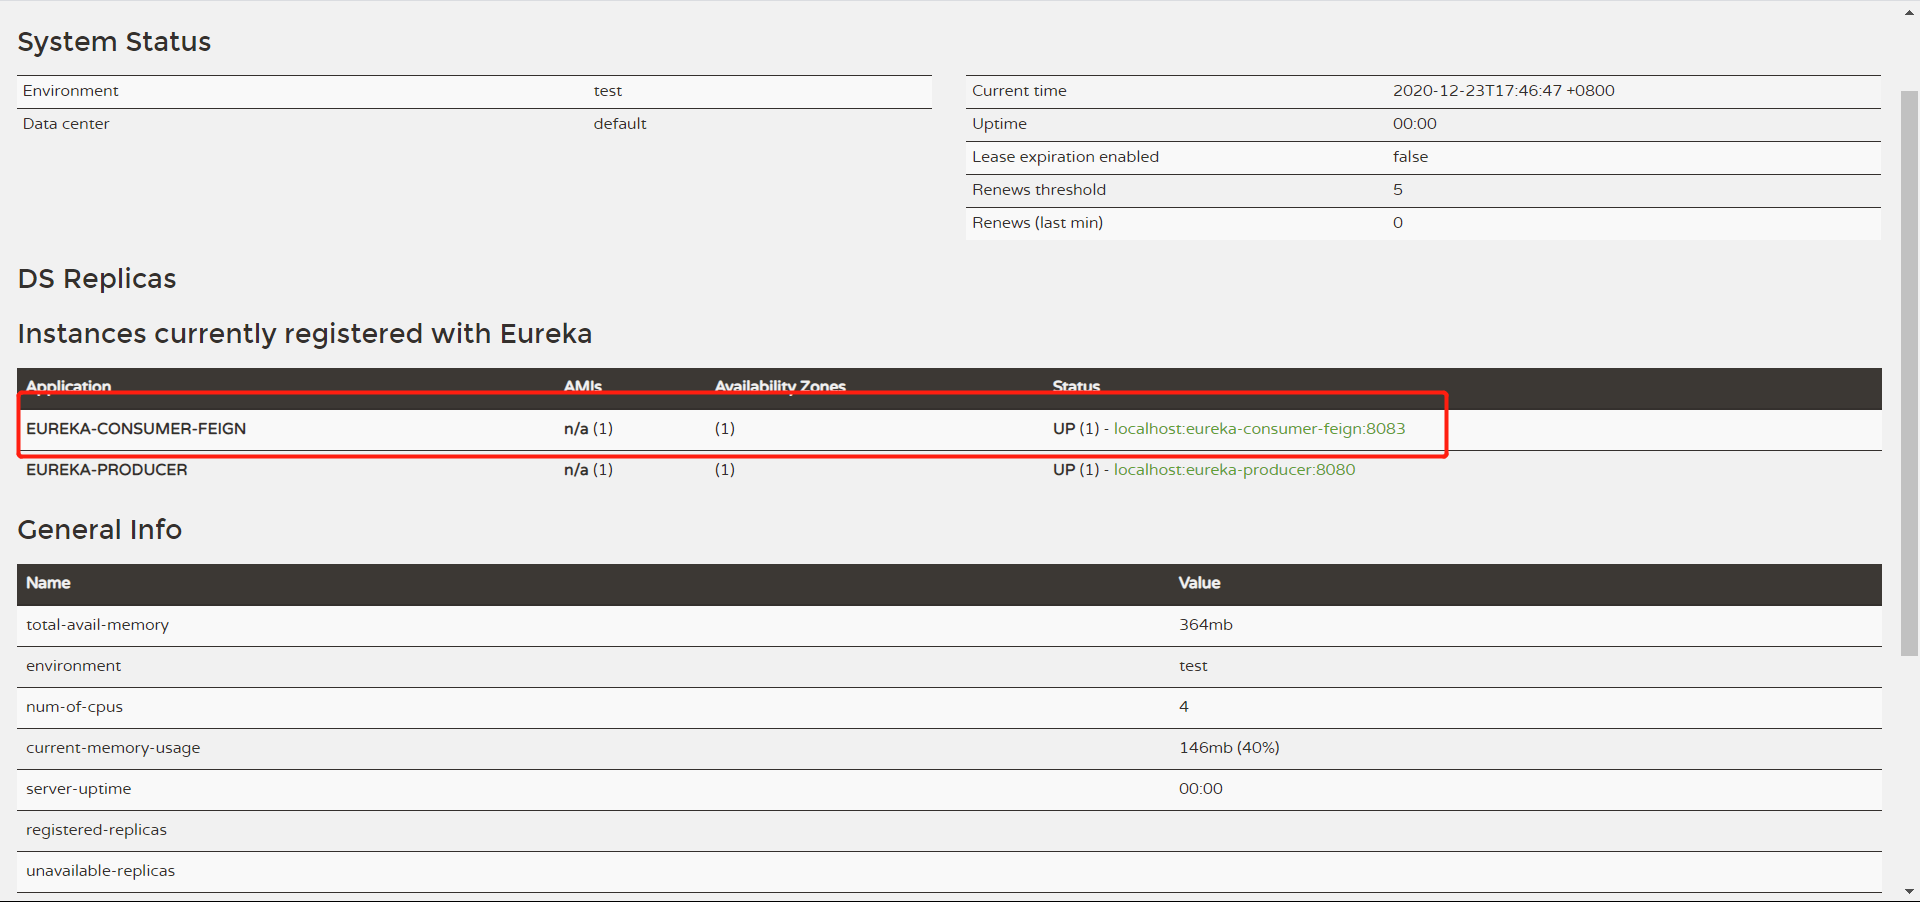The height and width of the screenshot is (902, 1920).
Task: Click the Renews threshold label
Action: (1039, 189)
